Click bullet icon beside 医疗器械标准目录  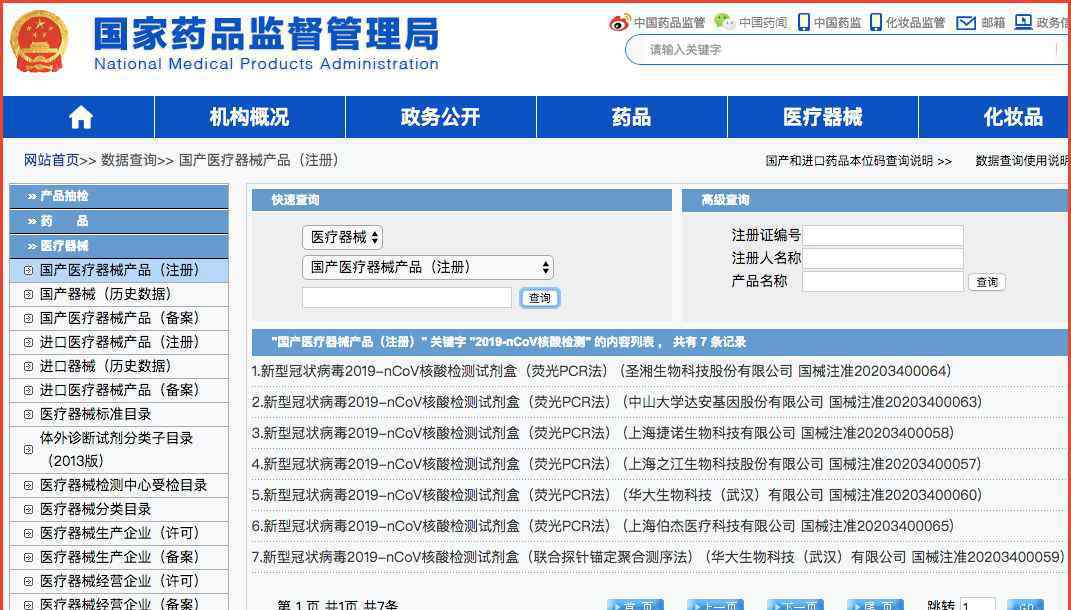[x=28, y=415]
